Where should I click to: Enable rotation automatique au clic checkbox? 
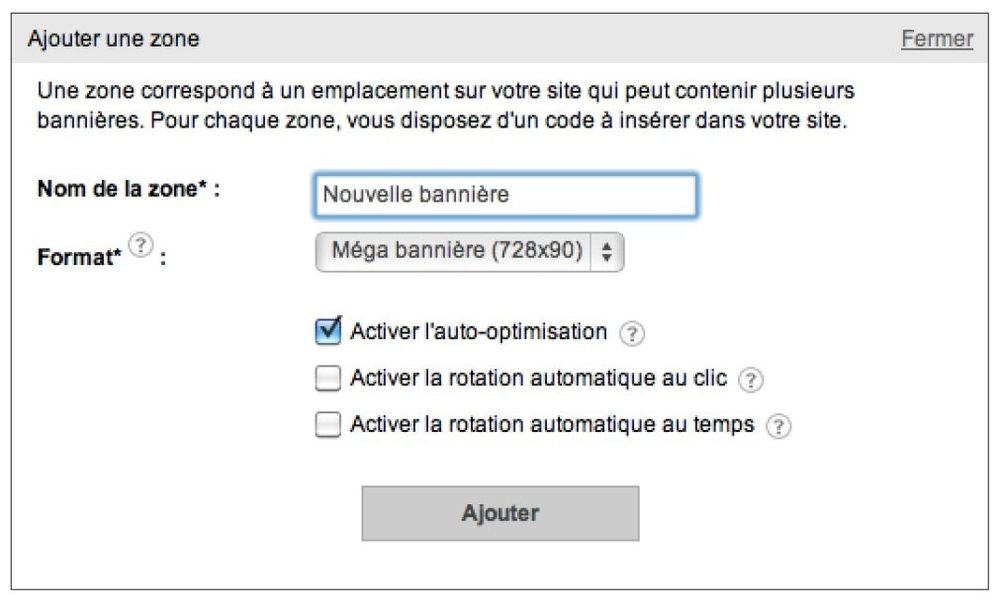click(x=328, y=379)
